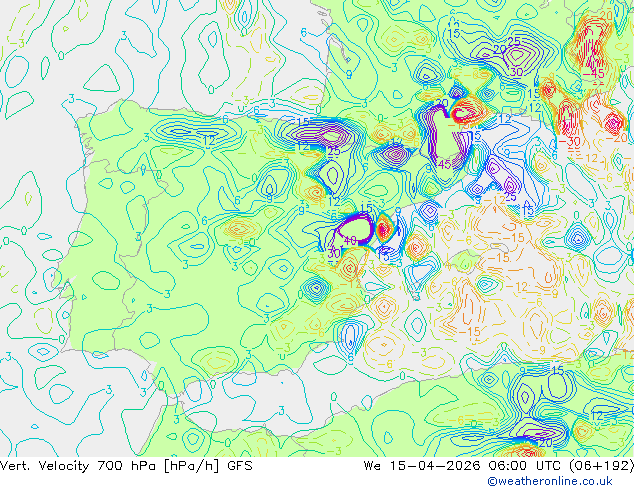Click the red '-30' contour label

tap(569, 142)
